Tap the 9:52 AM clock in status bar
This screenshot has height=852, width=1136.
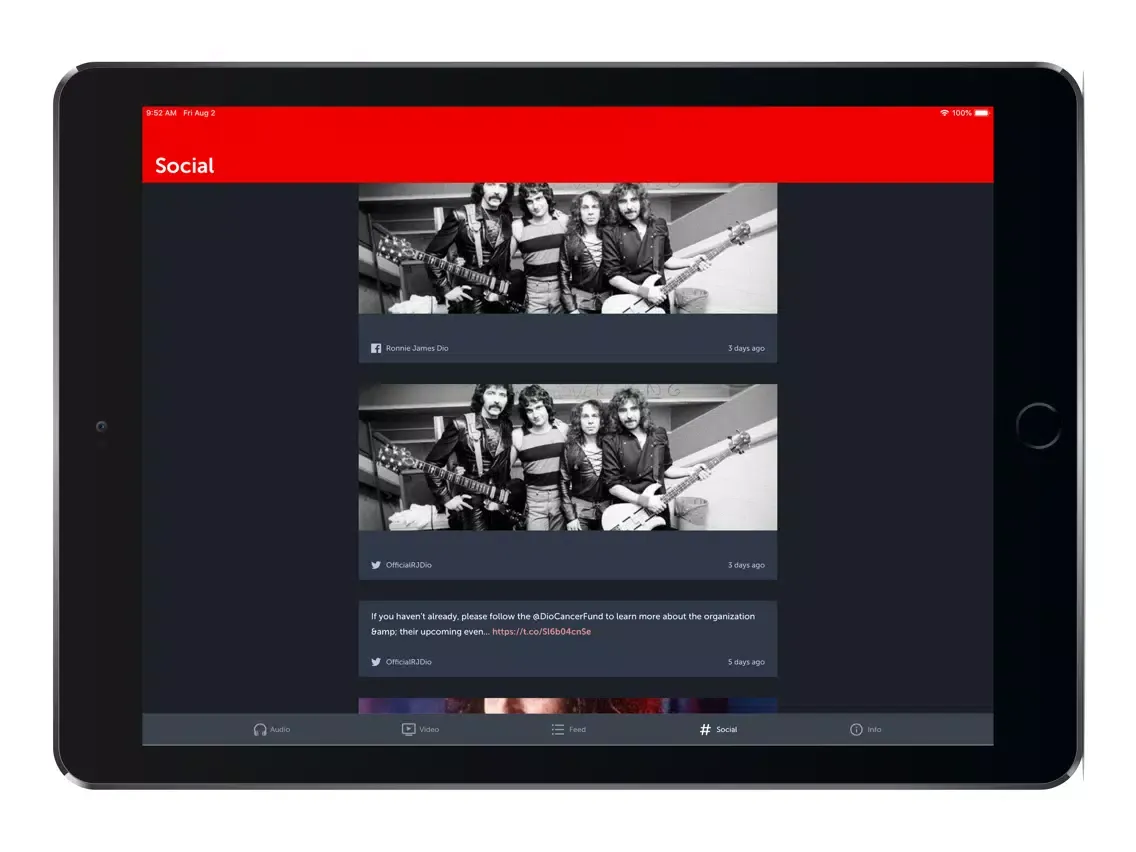(x=161, y=113)
